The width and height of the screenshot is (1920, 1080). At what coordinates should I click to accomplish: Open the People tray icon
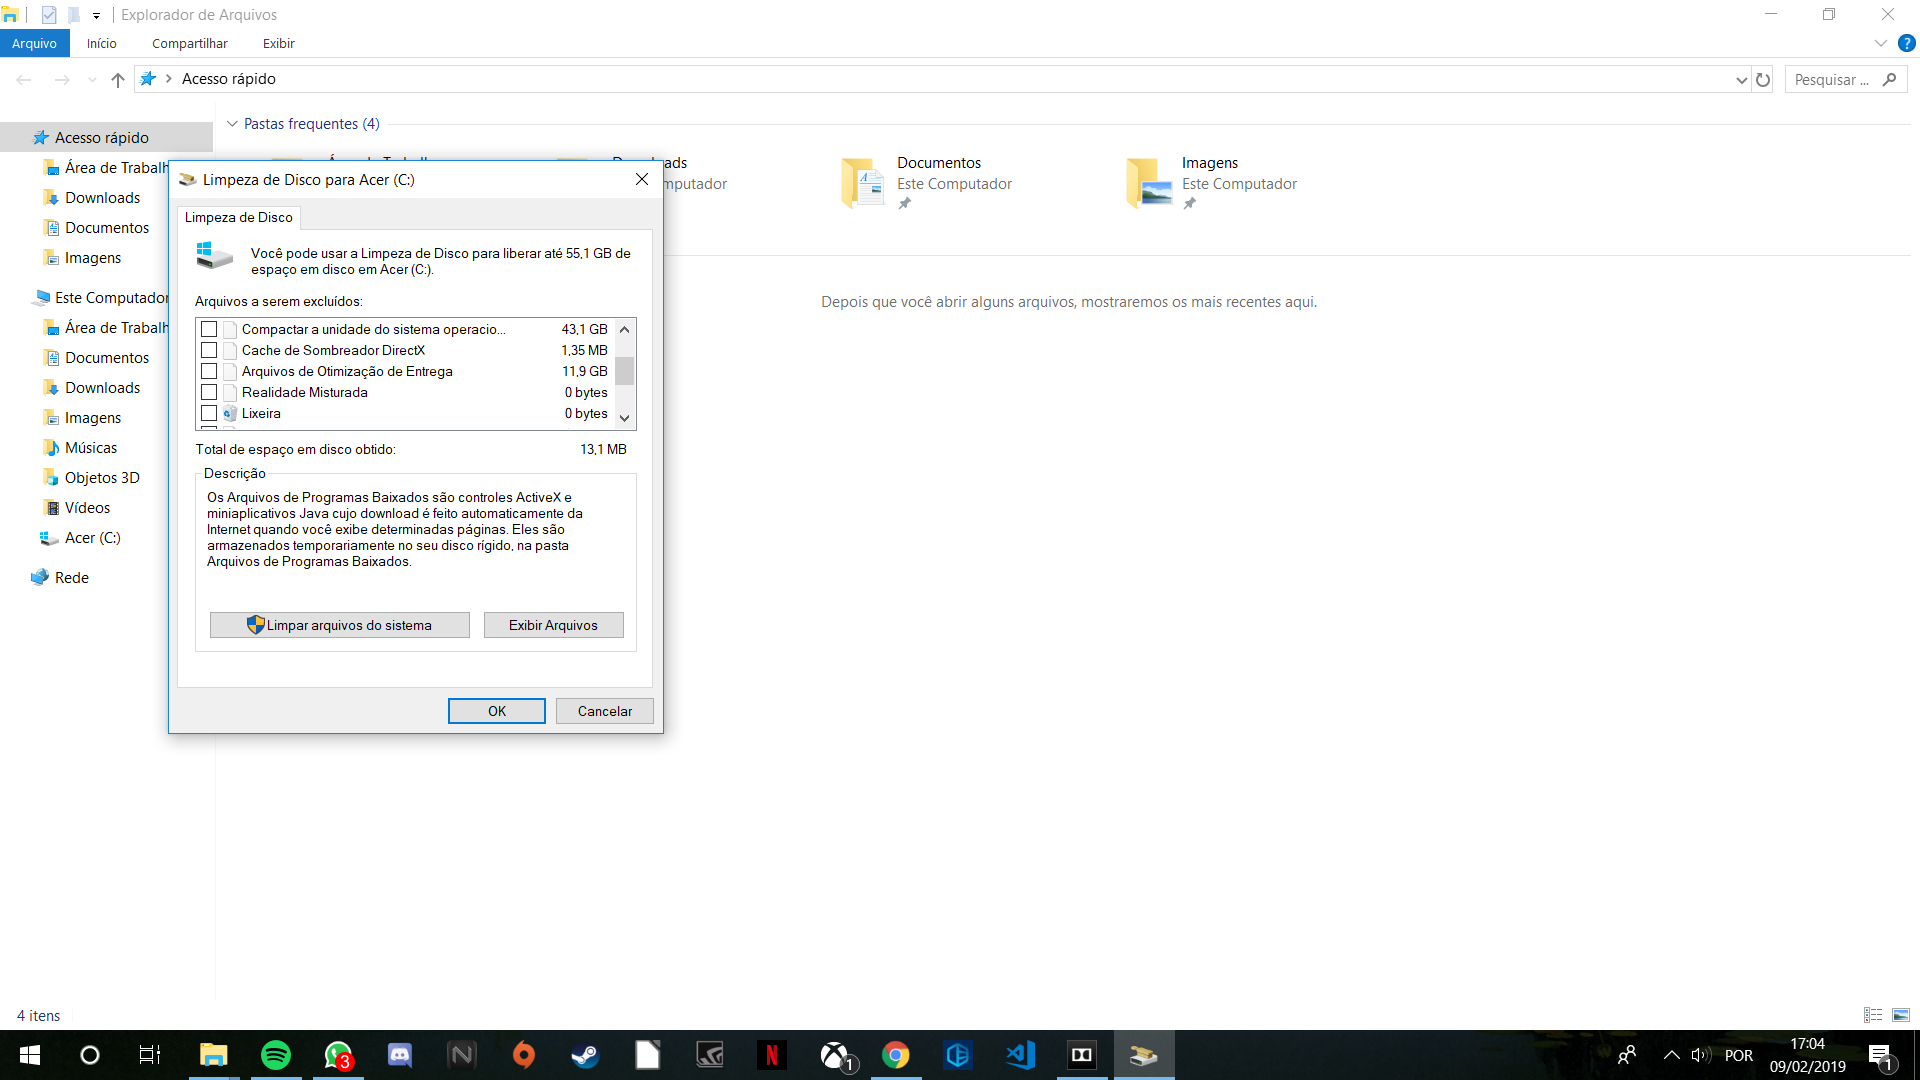pyautogui.click(x=1627, y=1055)
